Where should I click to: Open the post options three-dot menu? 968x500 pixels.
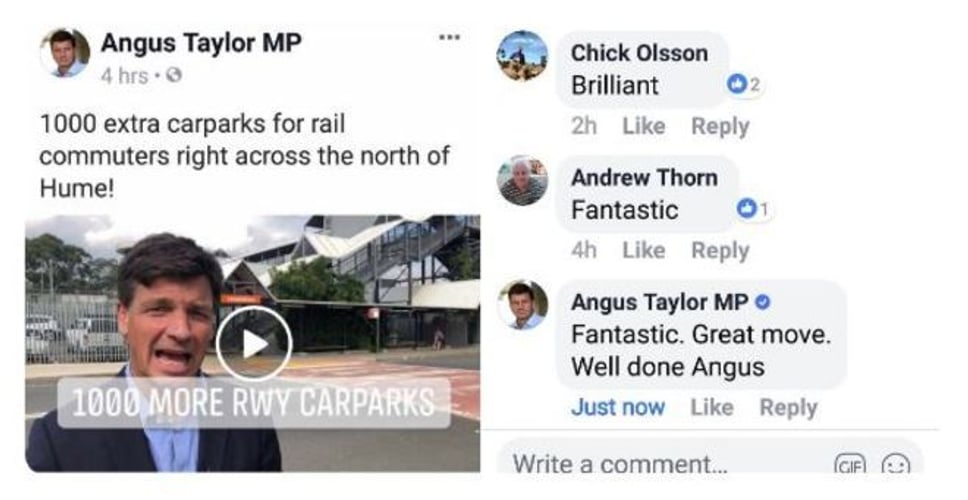450,38
